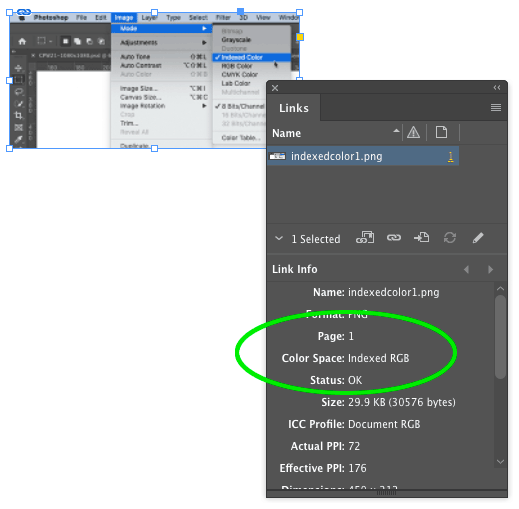
Task: Select indexedcolor1.png thumbnail in the list
Action: [x=277, y=156]
